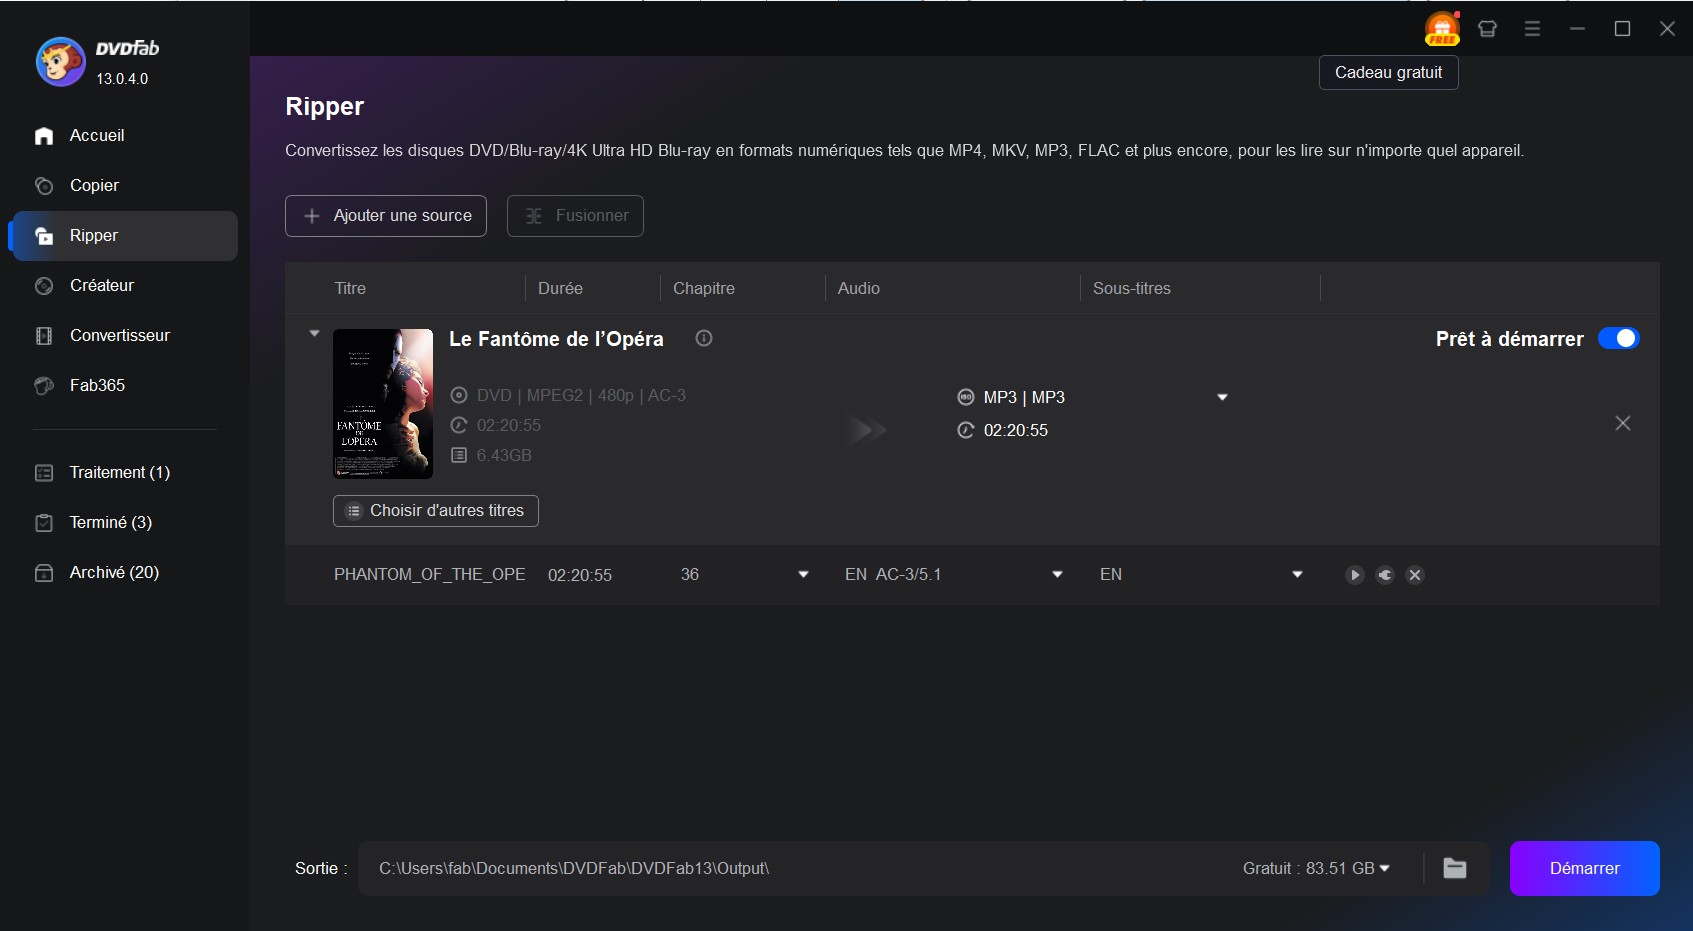Viewport: 1693px width, 931px height.
Task: Toggle the Prêt à démarrer switch
Action: (x=1618, y=338)
